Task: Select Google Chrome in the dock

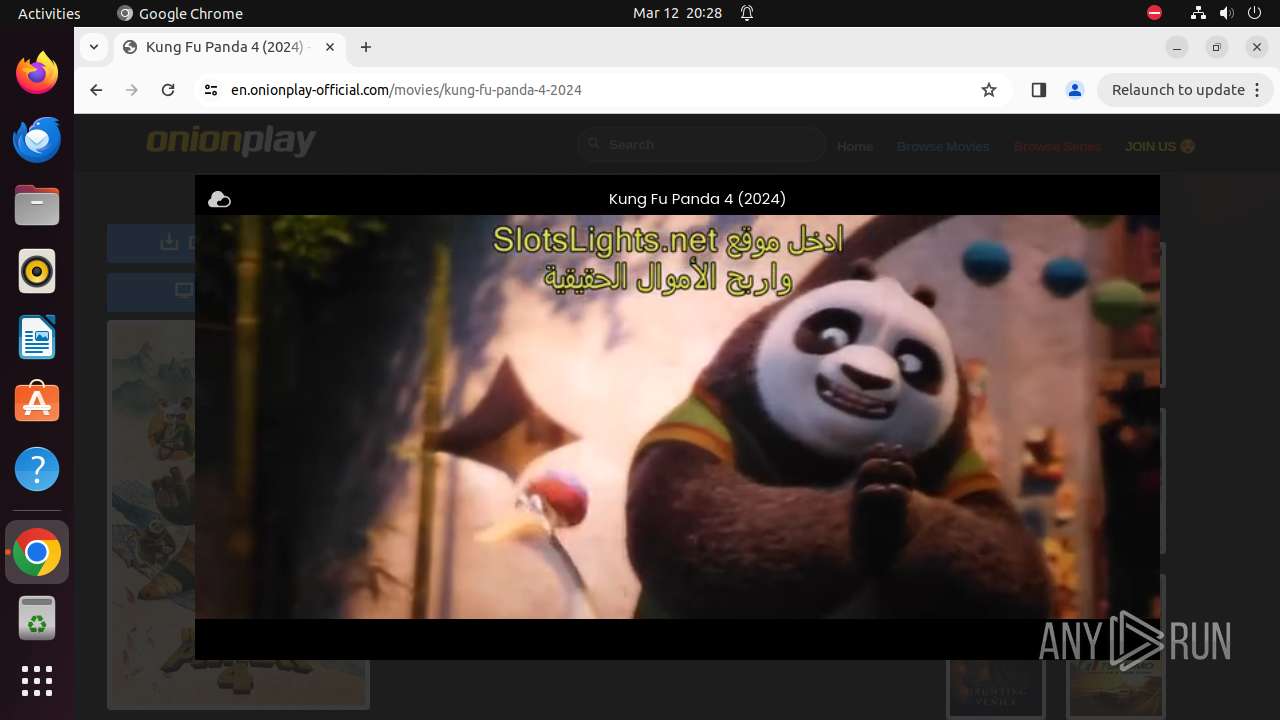Action: pyautogui.click(x=37, y=553)
